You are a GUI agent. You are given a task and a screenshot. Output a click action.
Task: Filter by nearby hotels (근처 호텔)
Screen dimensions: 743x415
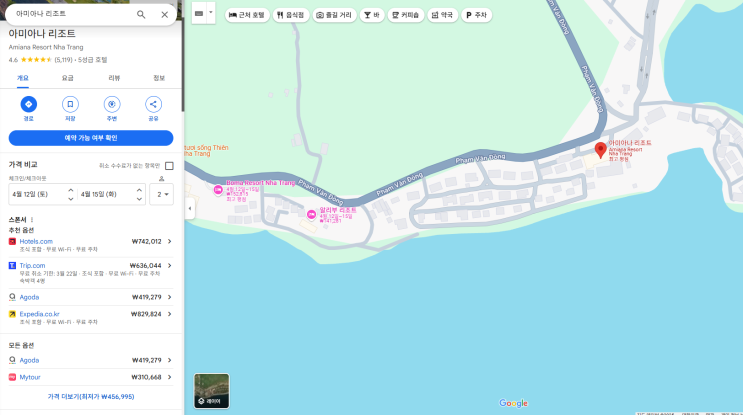coord(247,15)
